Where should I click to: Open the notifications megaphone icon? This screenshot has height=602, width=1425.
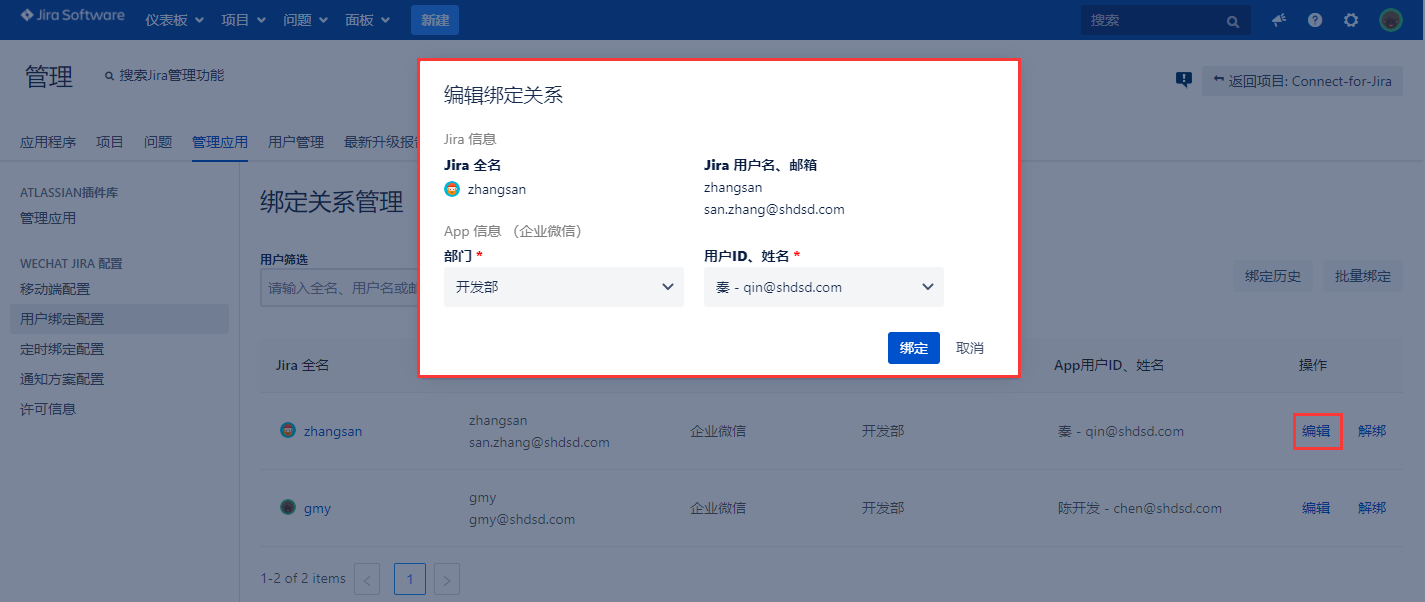tap(1279, 20)
